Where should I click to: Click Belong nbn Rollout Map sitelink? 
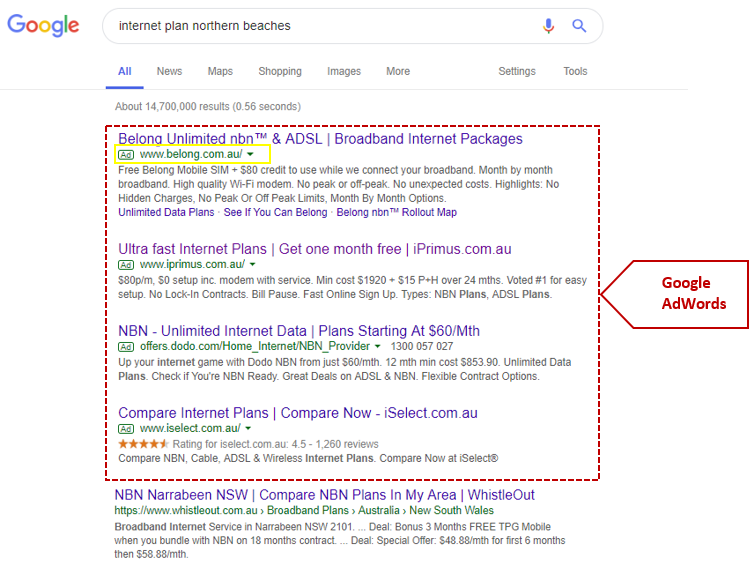(396, 212)
